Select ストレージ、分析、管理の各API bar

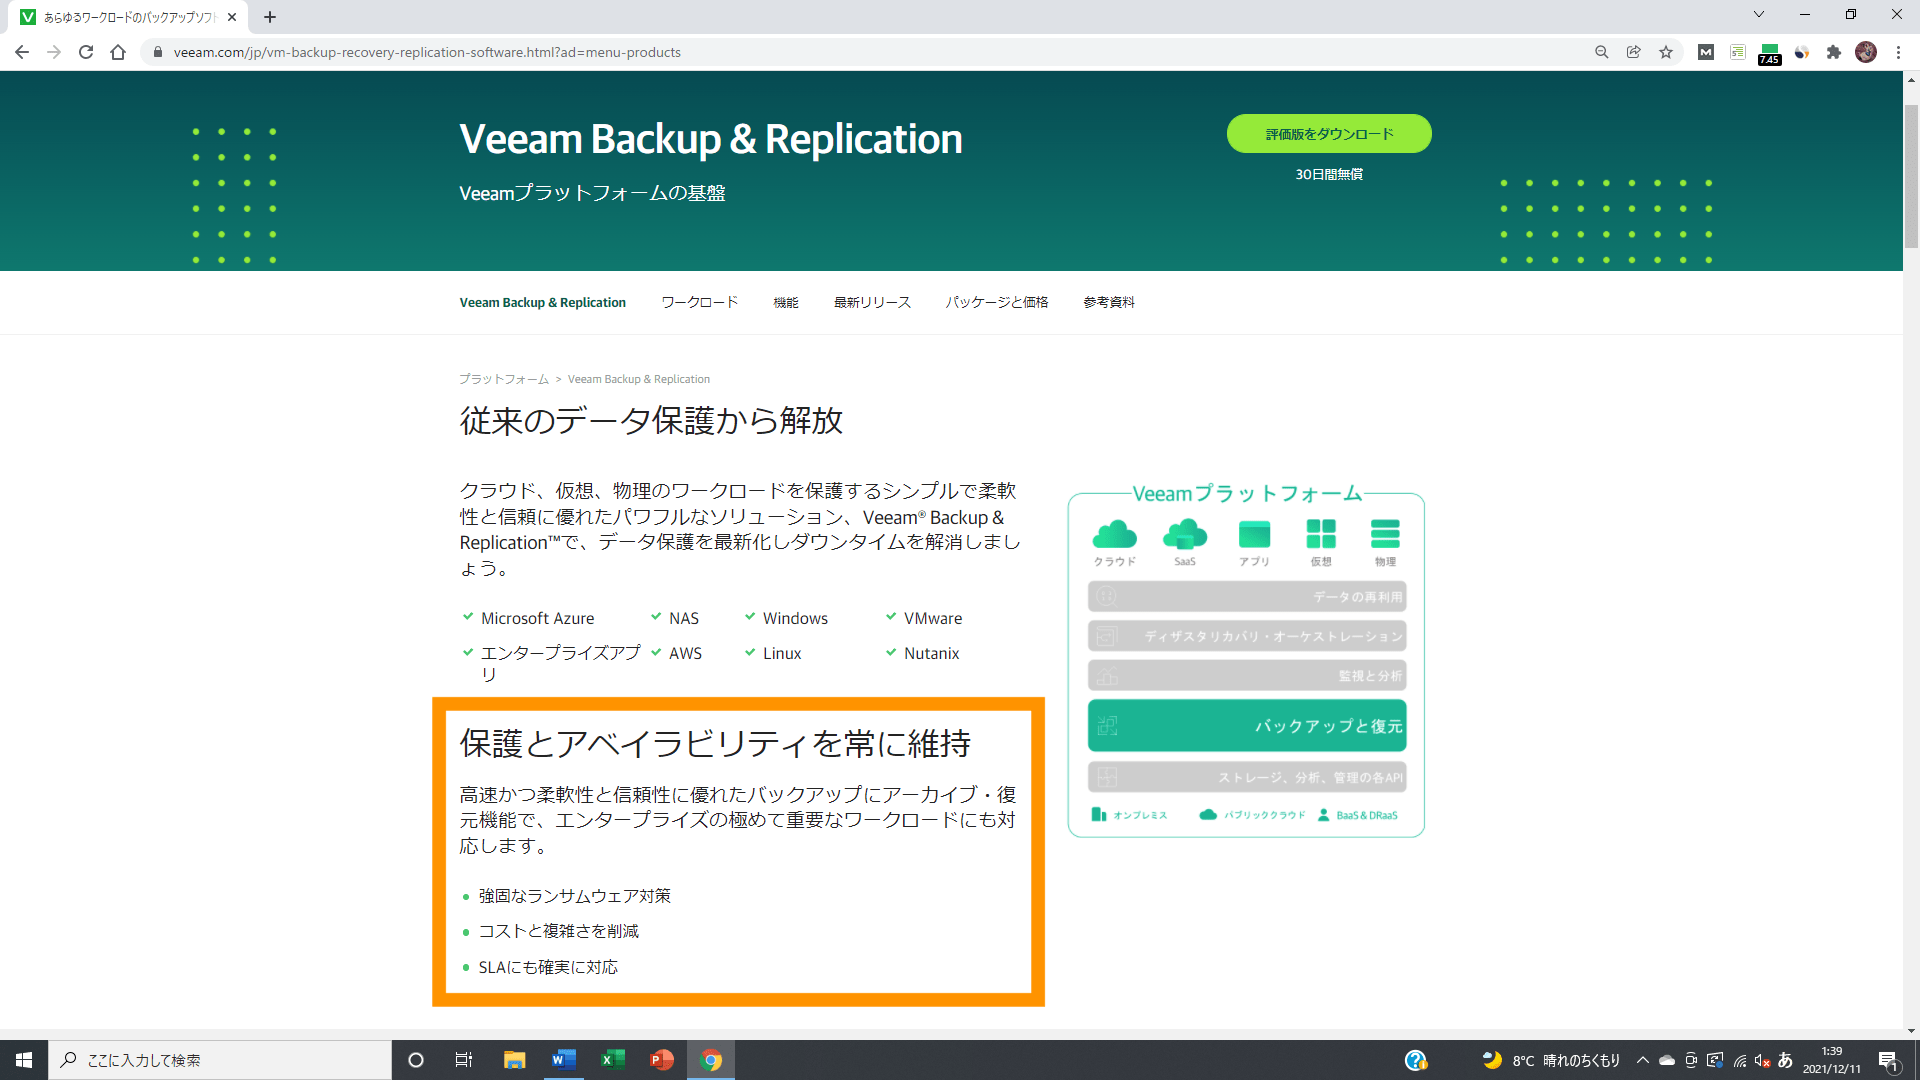coord(1247,777)
